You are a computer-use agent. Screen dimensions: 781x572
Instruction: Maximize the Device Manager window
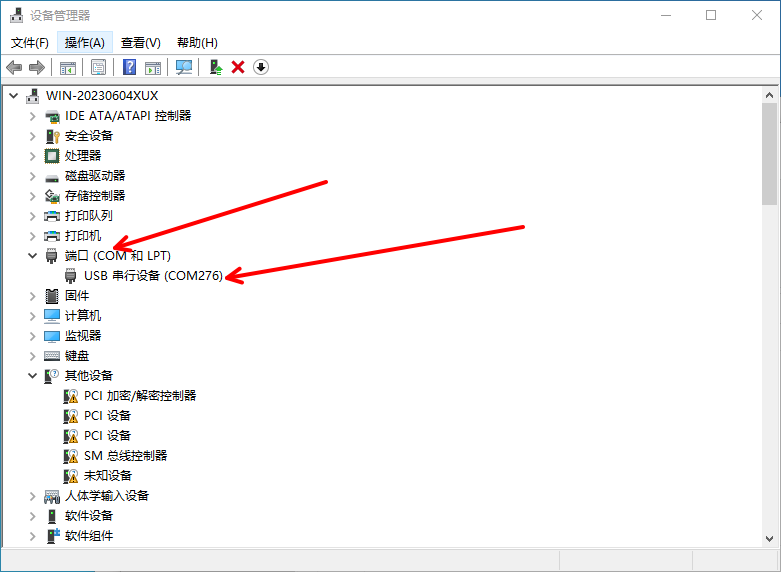tap(711, 15)
